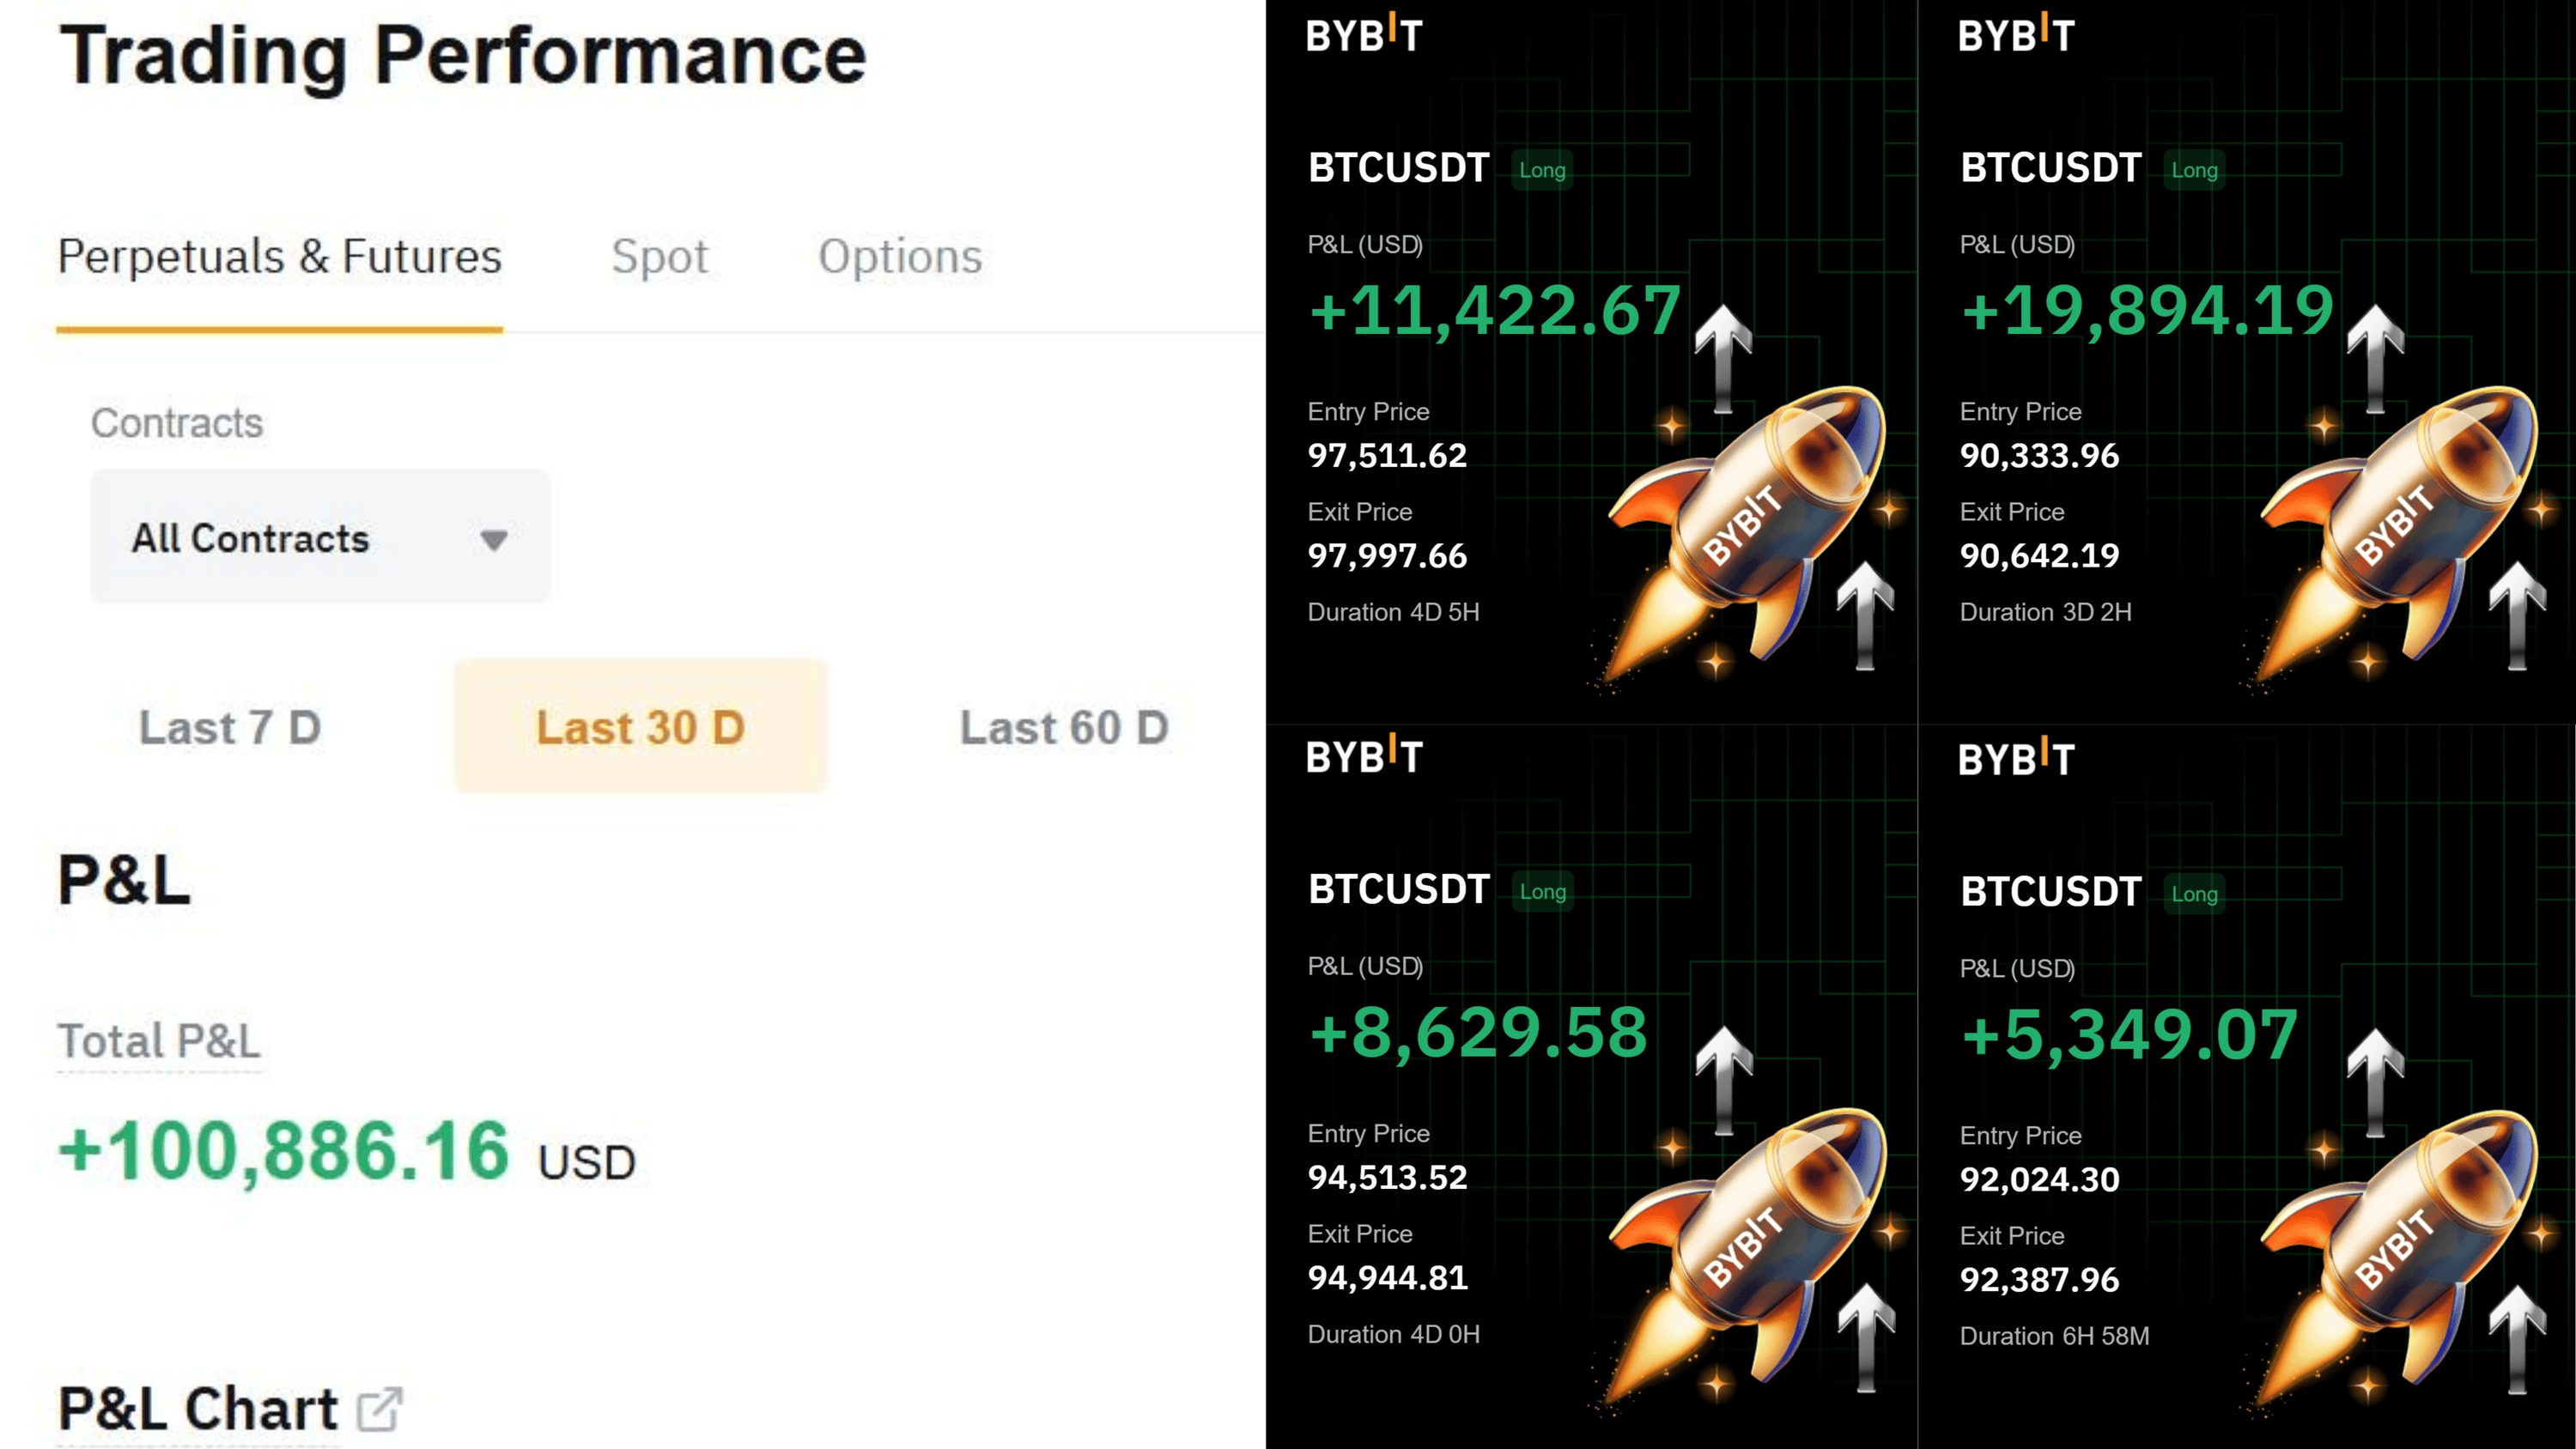The width and height of the screenshot is (2576, 1449).
Task: Click the Long badge on the +19,894.19 card
Action: (2194, 170)
